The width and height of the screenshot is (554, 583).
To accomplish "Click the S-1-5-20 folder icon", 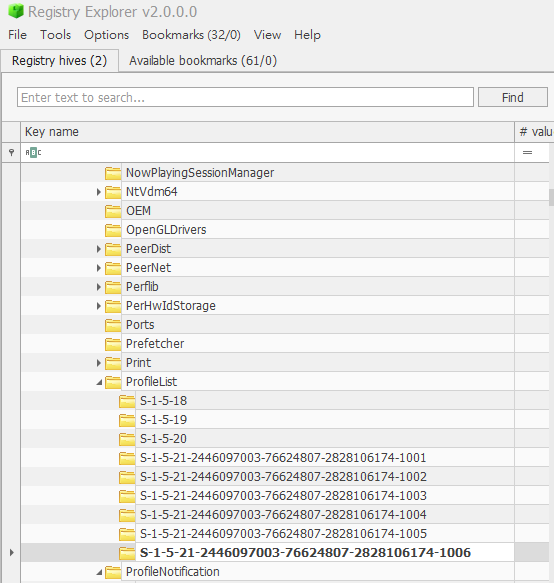I will pos(127,439).
